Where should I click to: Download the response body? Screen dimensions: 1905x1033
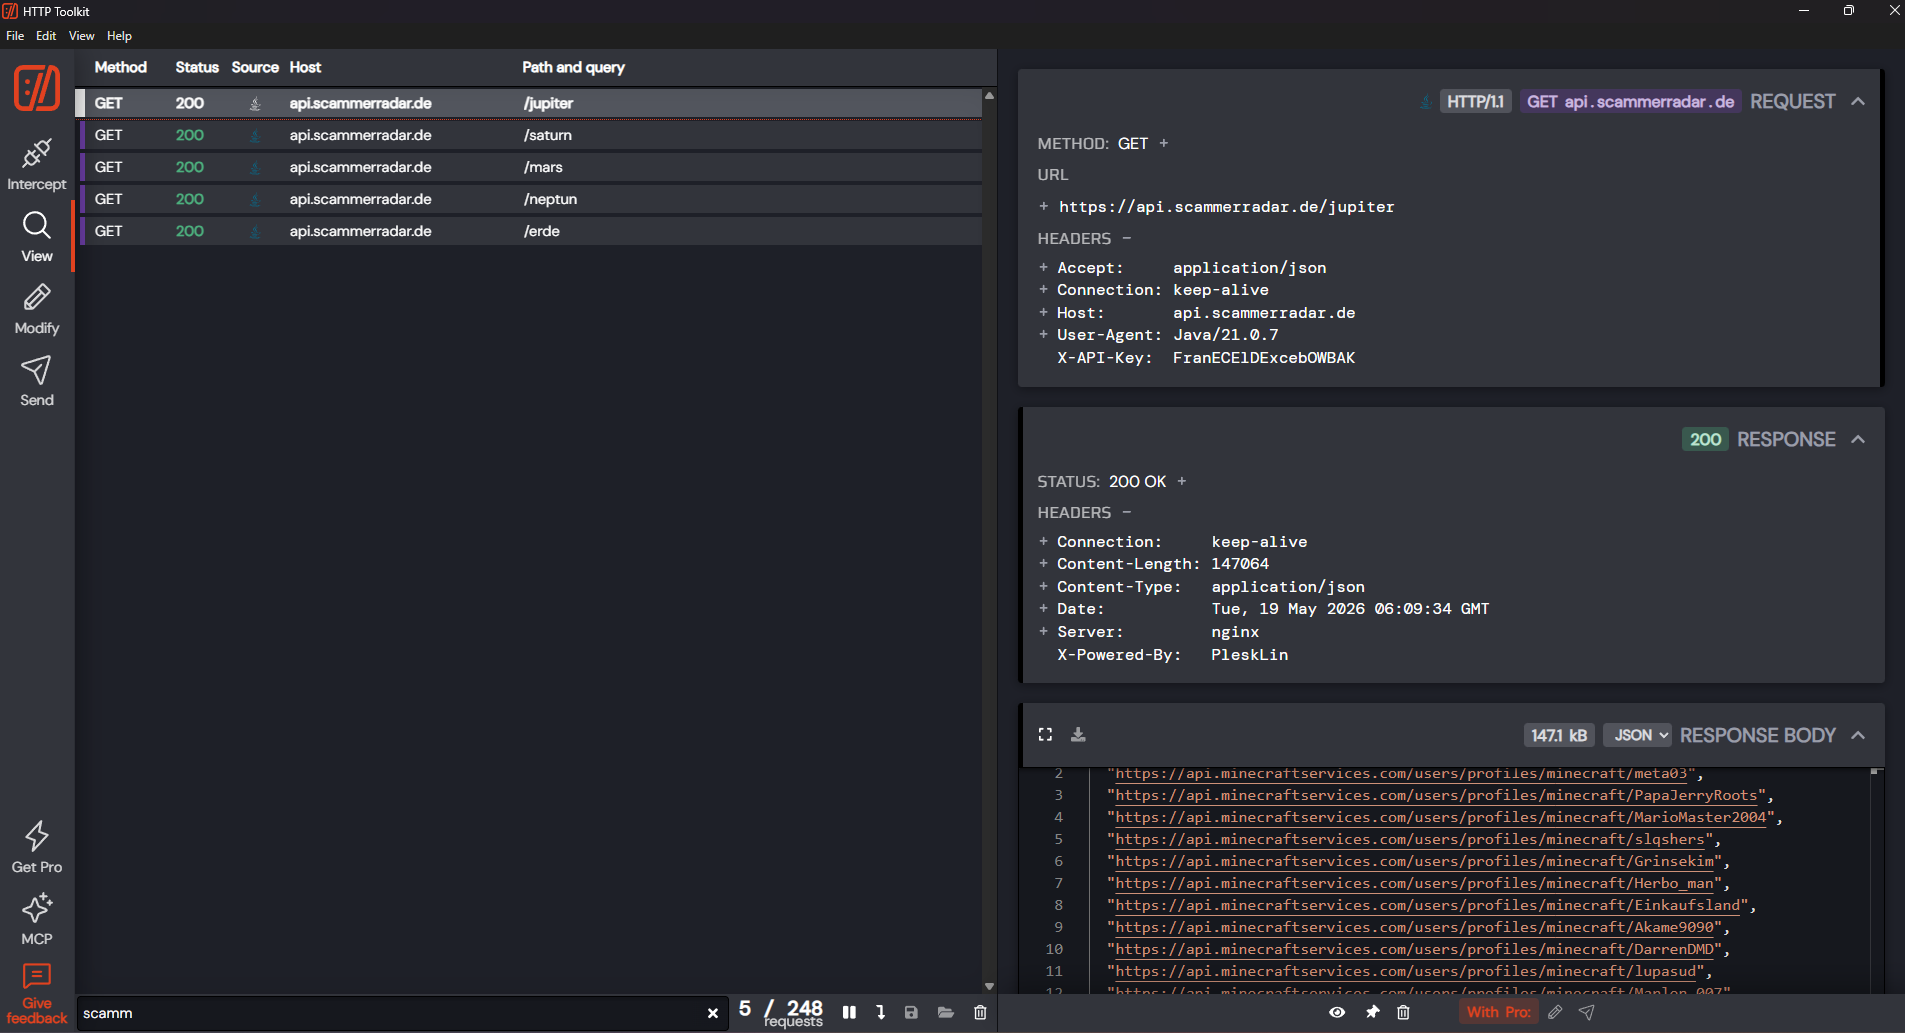coord(1078,735)
